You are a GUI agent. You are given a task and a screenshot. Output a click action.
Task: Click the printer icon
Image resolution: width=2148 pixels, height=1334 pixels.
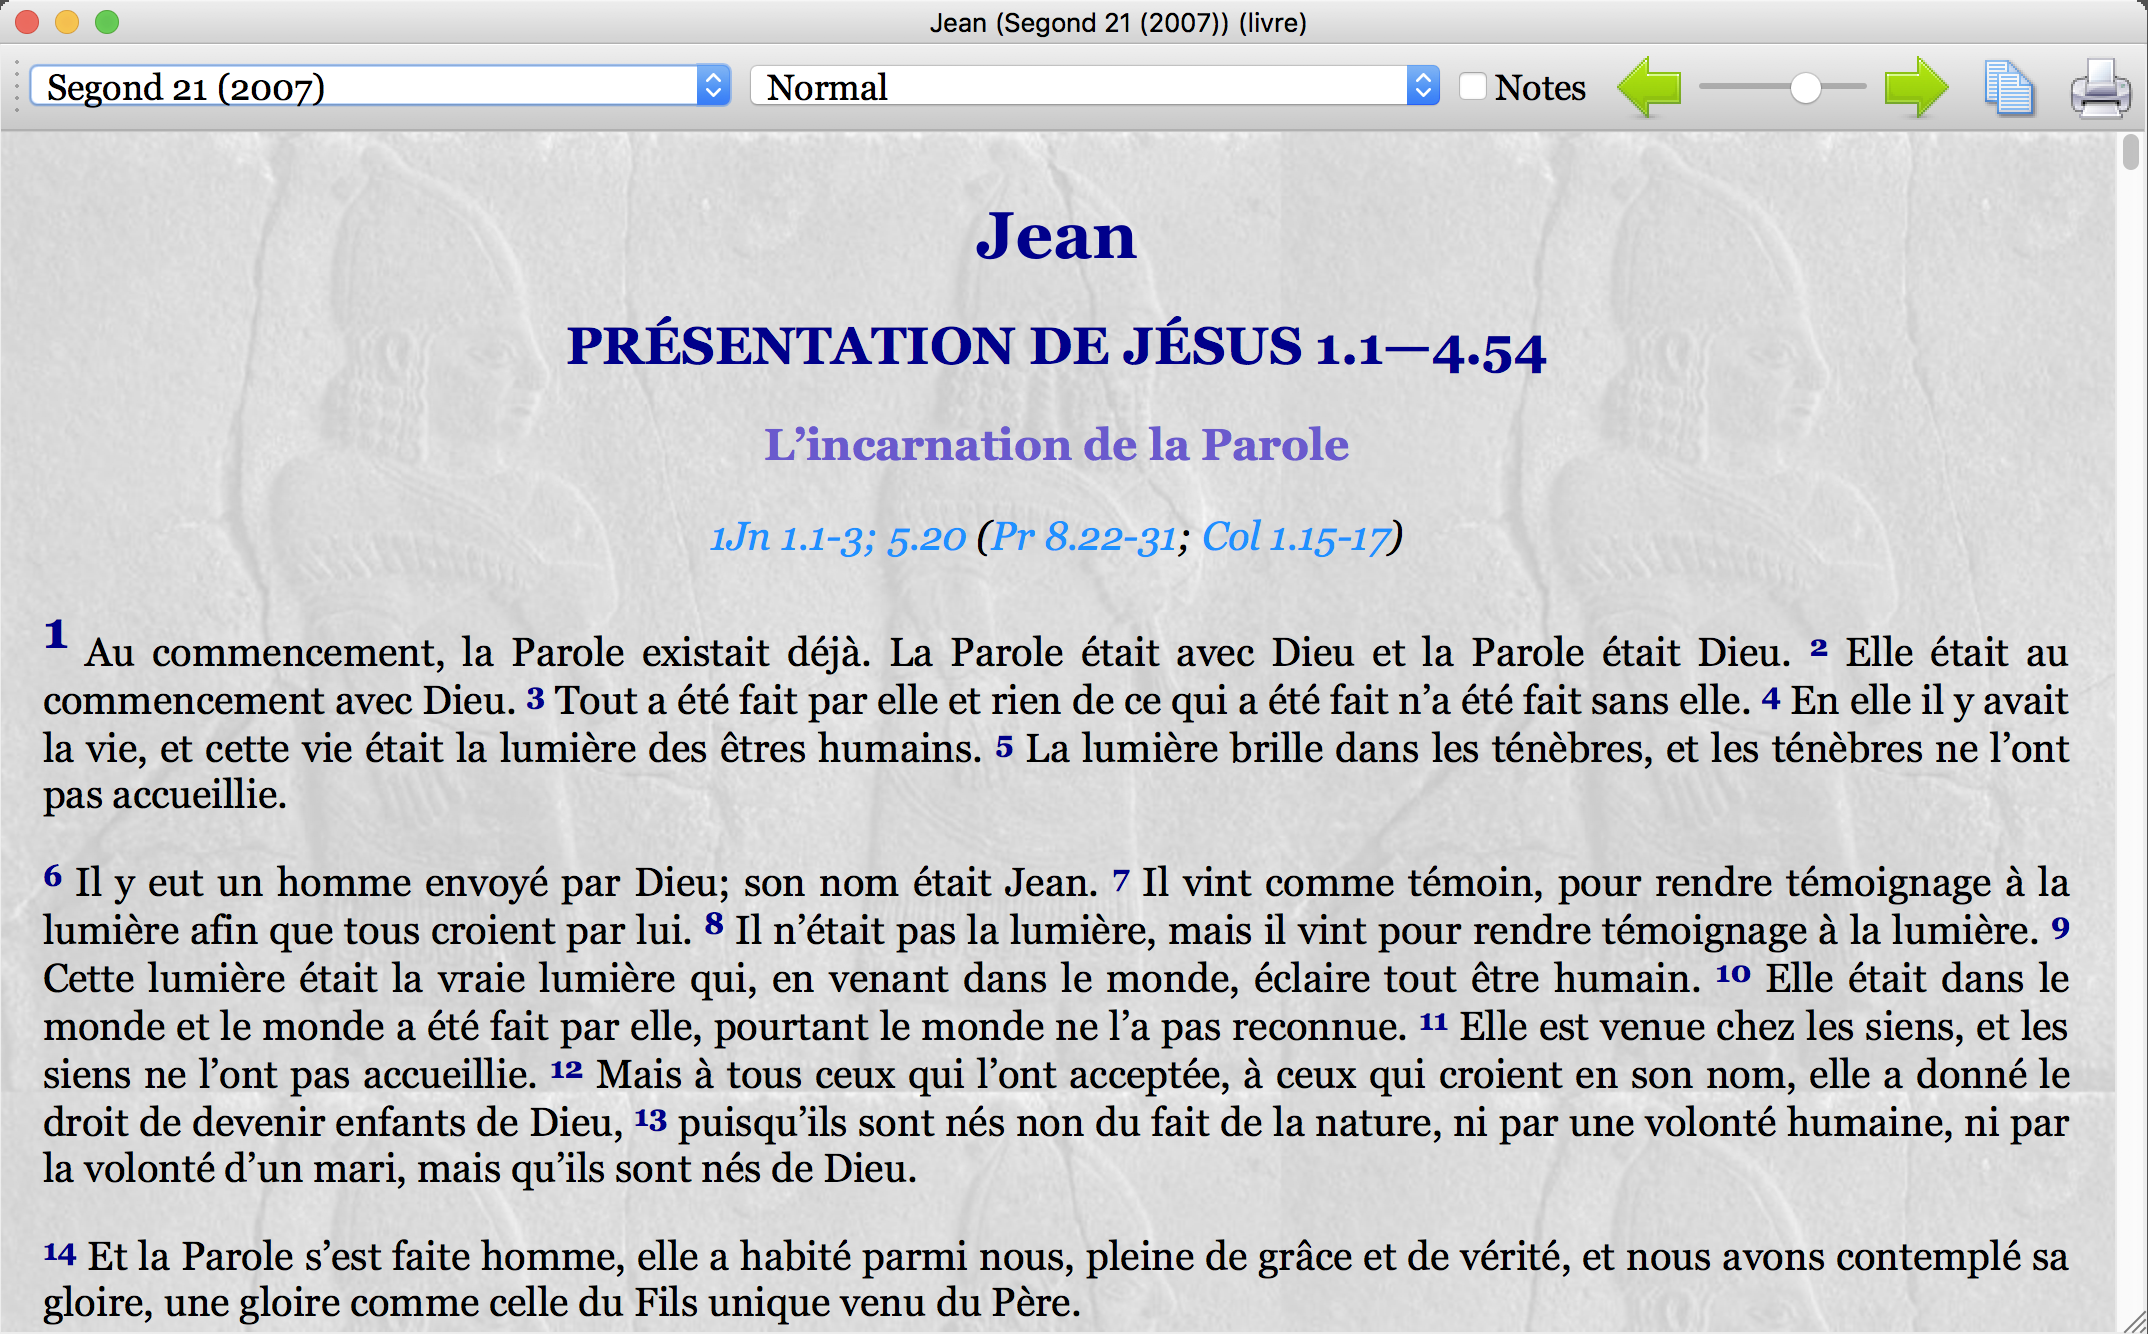[x=2100, y=90]
